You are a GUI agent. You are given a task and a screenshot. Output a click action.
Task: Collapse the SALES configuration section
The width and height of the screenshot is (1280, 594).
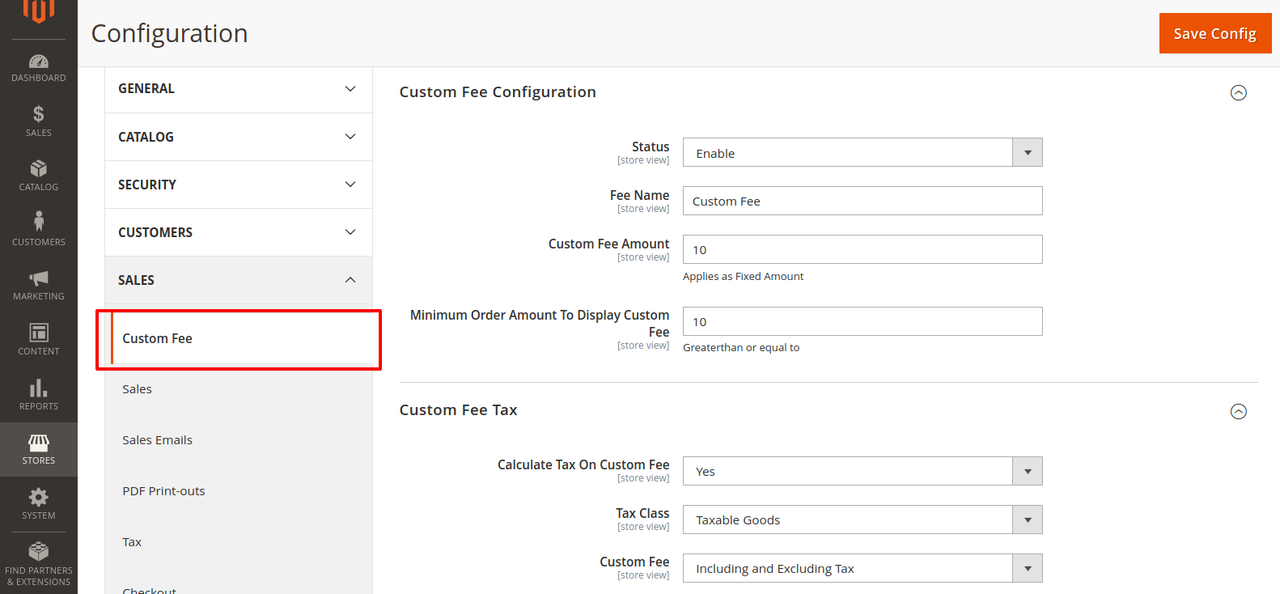[238, 281]
